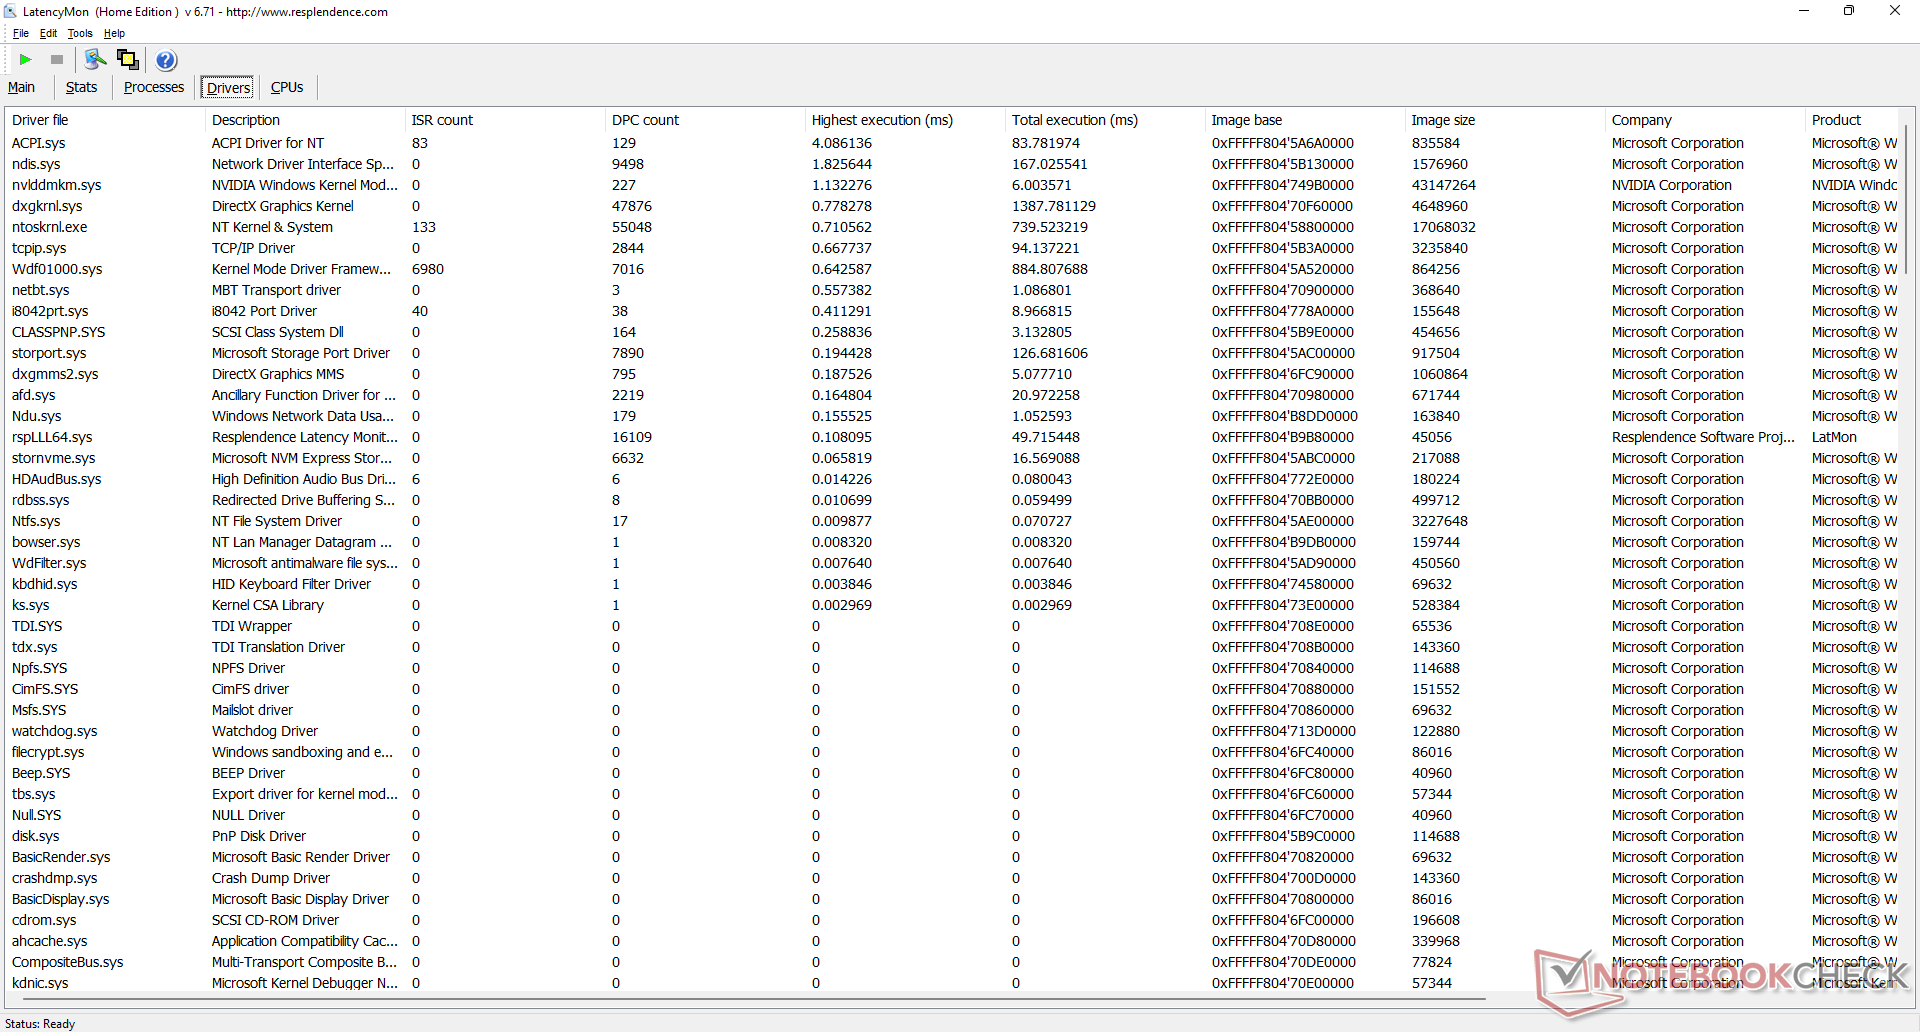1920x1032 pixels.
Task: Click 'Resplendence Software Proj...' company cell
Action: click(x=1703, y=437)
